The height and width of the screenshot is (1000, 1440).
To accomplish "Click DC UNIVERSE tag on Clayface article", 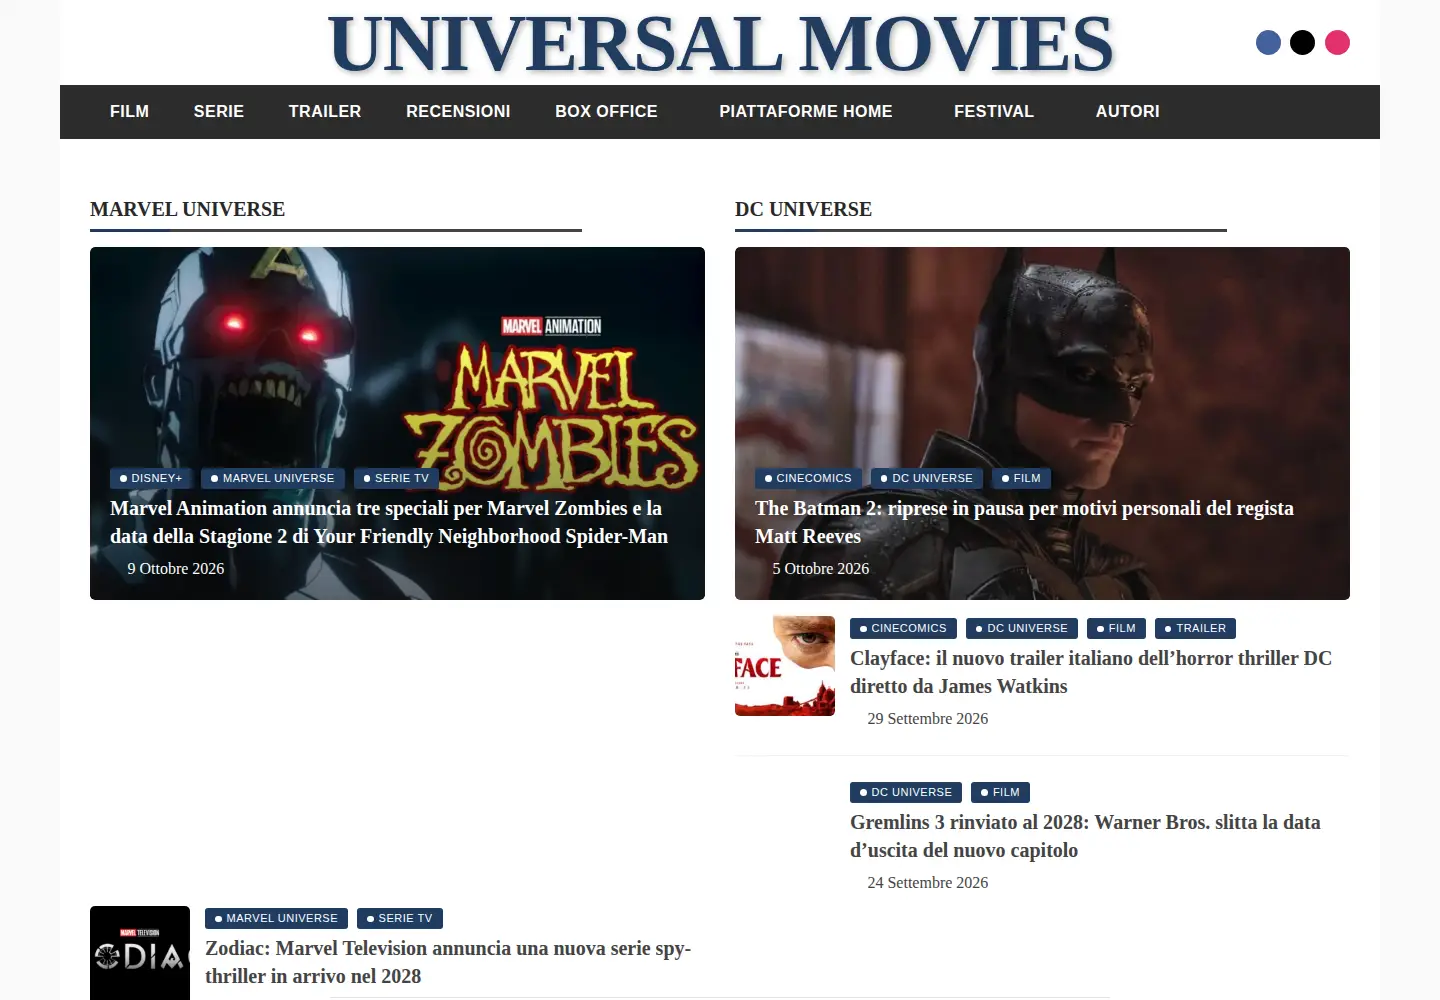I will [x=1022, y=629].
